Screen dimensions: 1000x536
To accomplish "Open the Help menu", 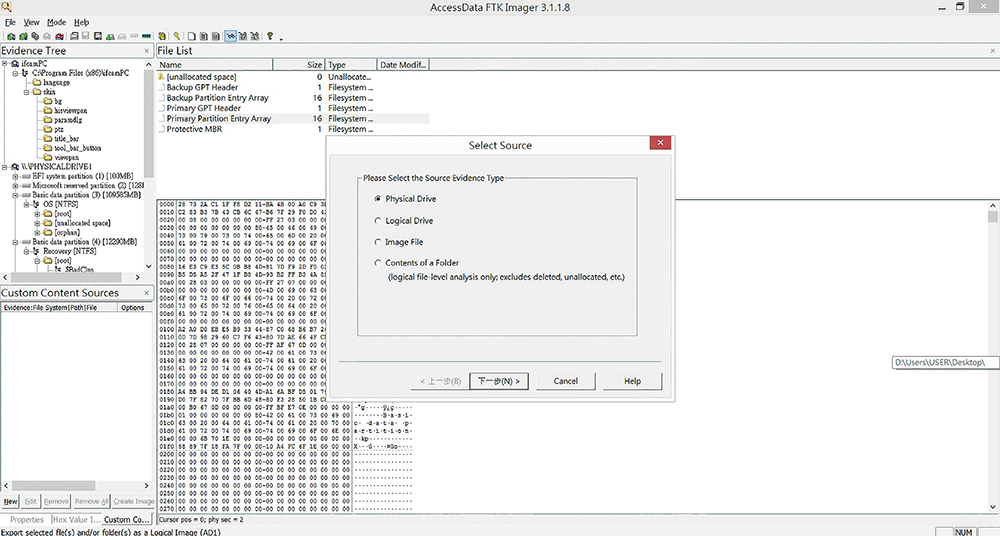I will pyautogui.click(x=82, y=22).
